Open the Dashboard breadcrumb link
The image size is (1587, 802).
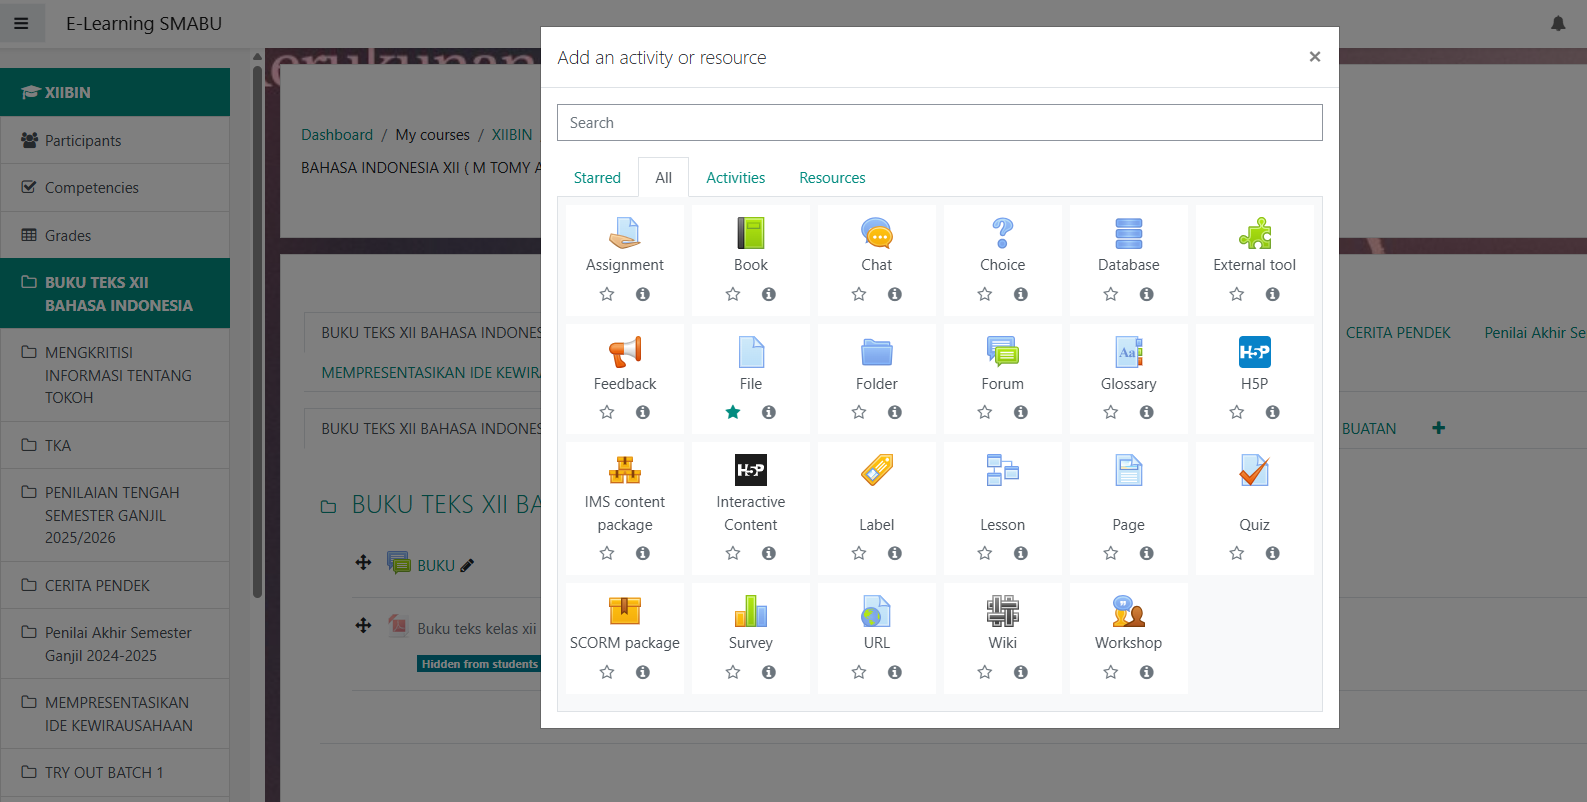337,135
